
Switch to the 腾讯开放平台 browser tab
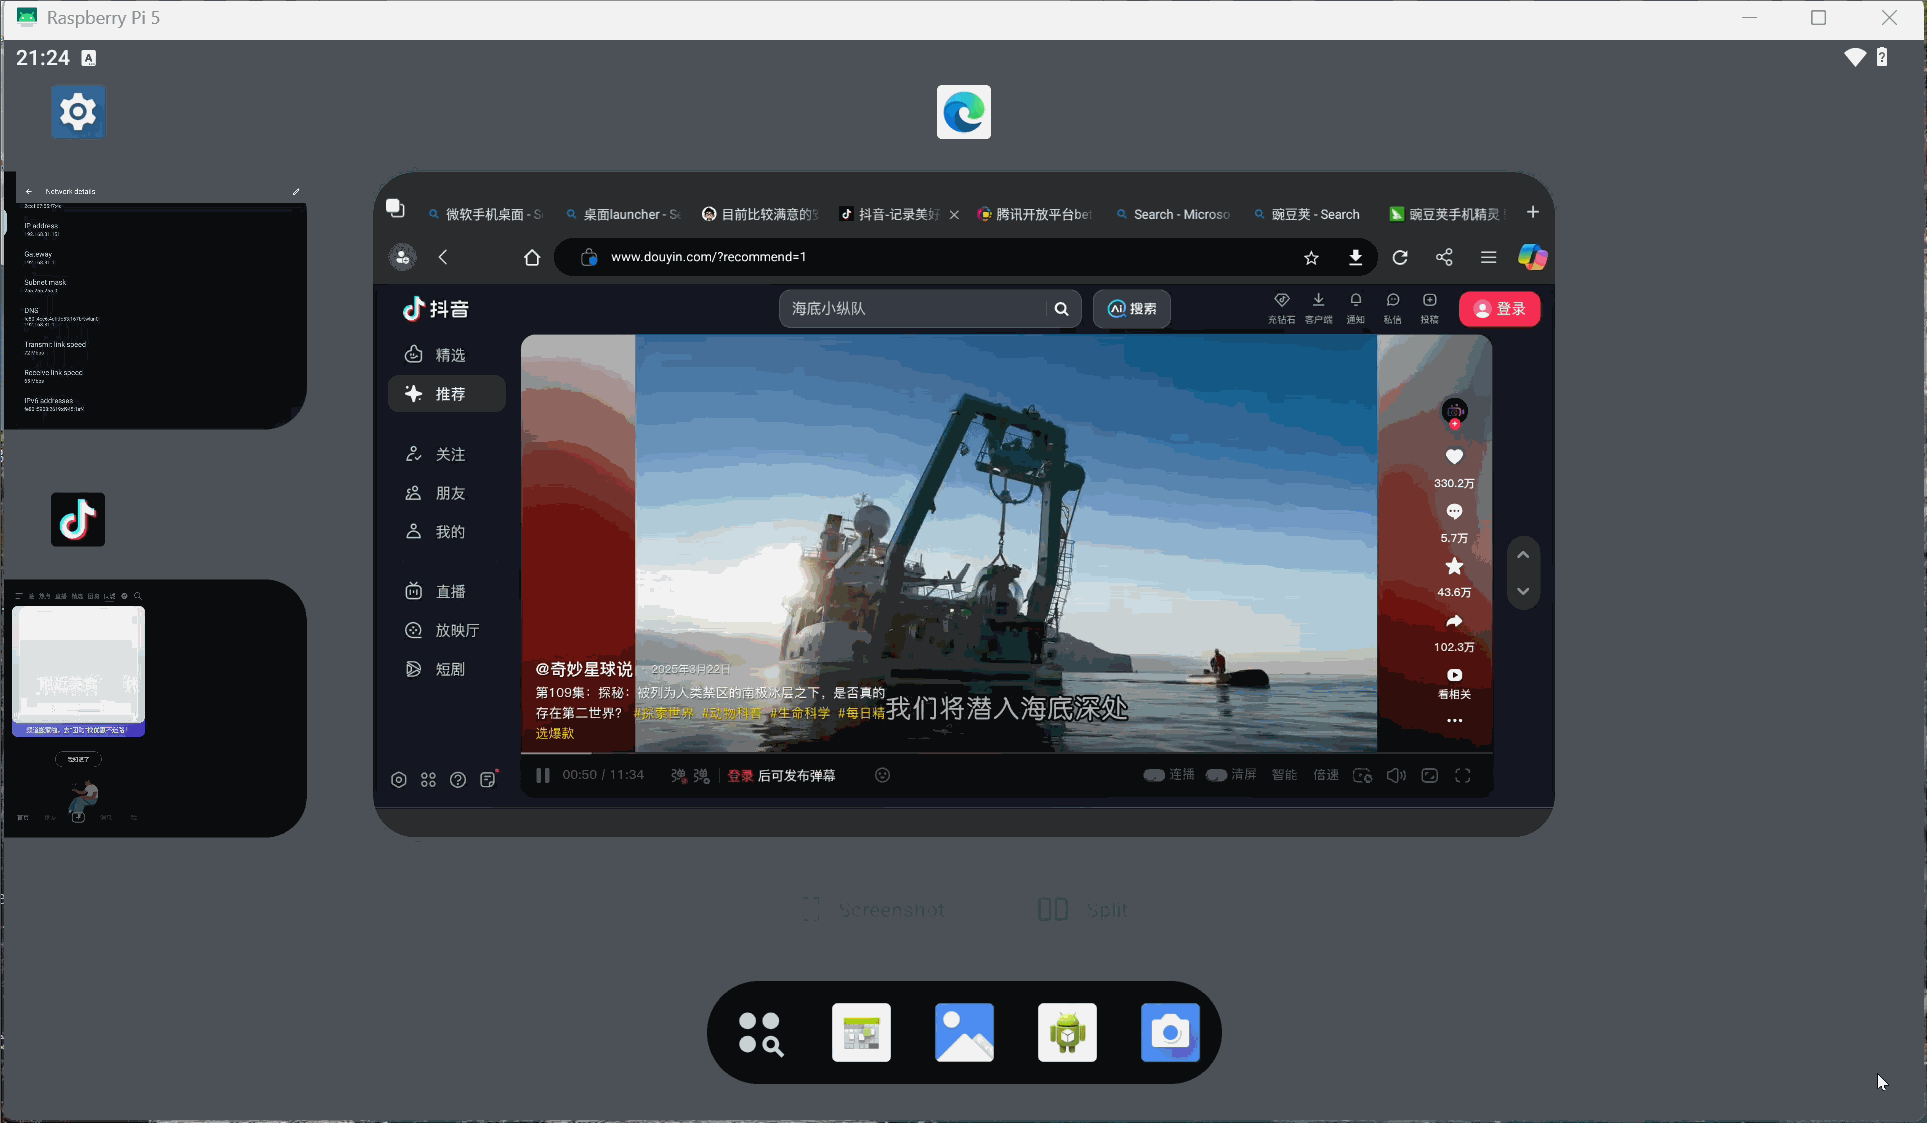(x=1036, y=215)
